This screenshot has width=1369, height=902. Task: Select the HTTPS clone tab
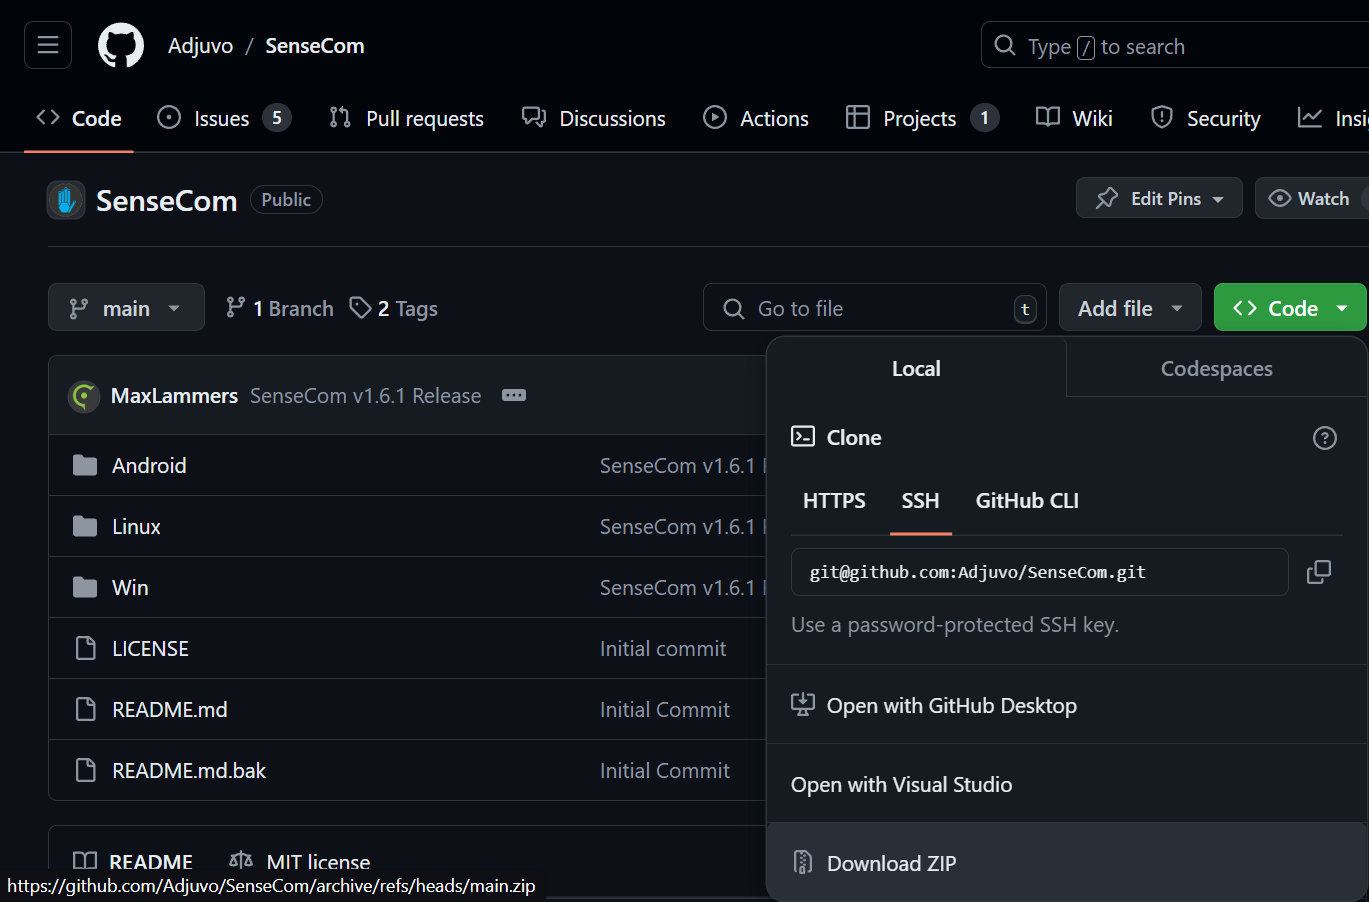(x=834, y=501)
